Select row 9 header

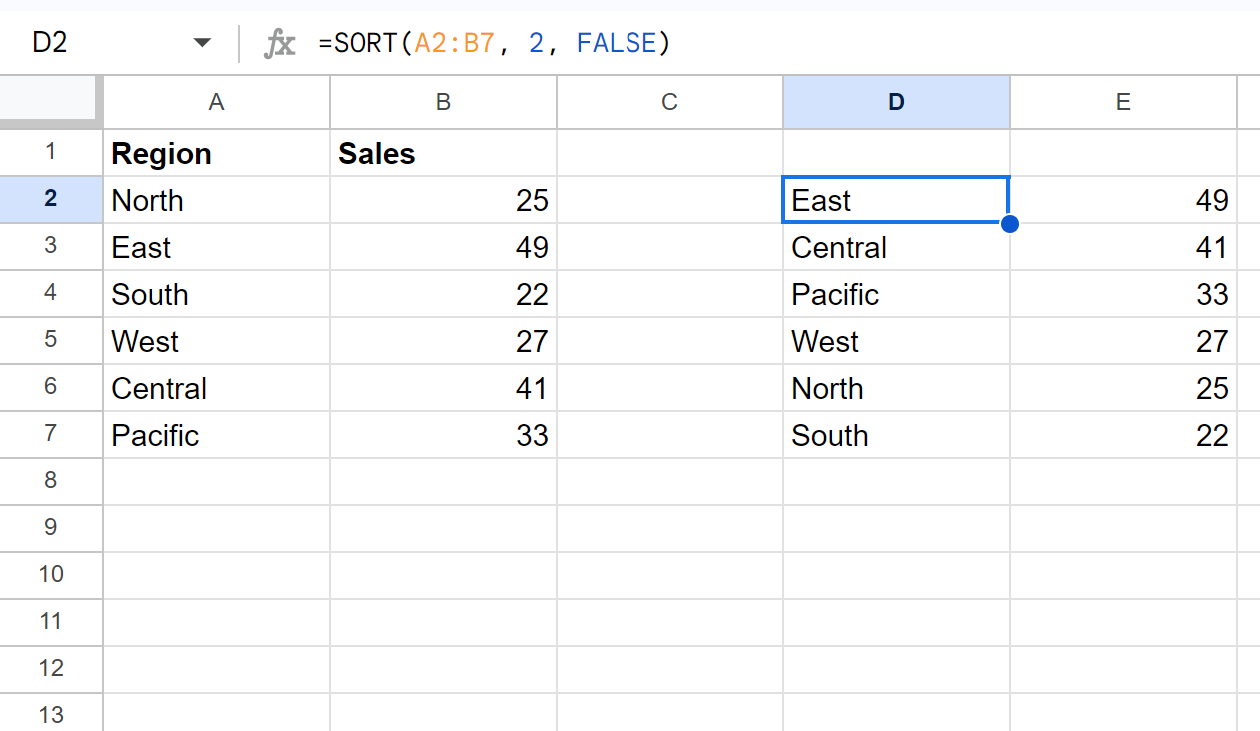coord(51,529)
